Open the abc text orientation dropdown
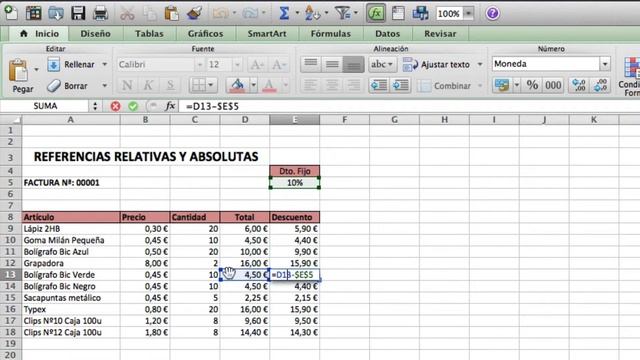This screenshot has height=360, width=640. tap(382, 64)
